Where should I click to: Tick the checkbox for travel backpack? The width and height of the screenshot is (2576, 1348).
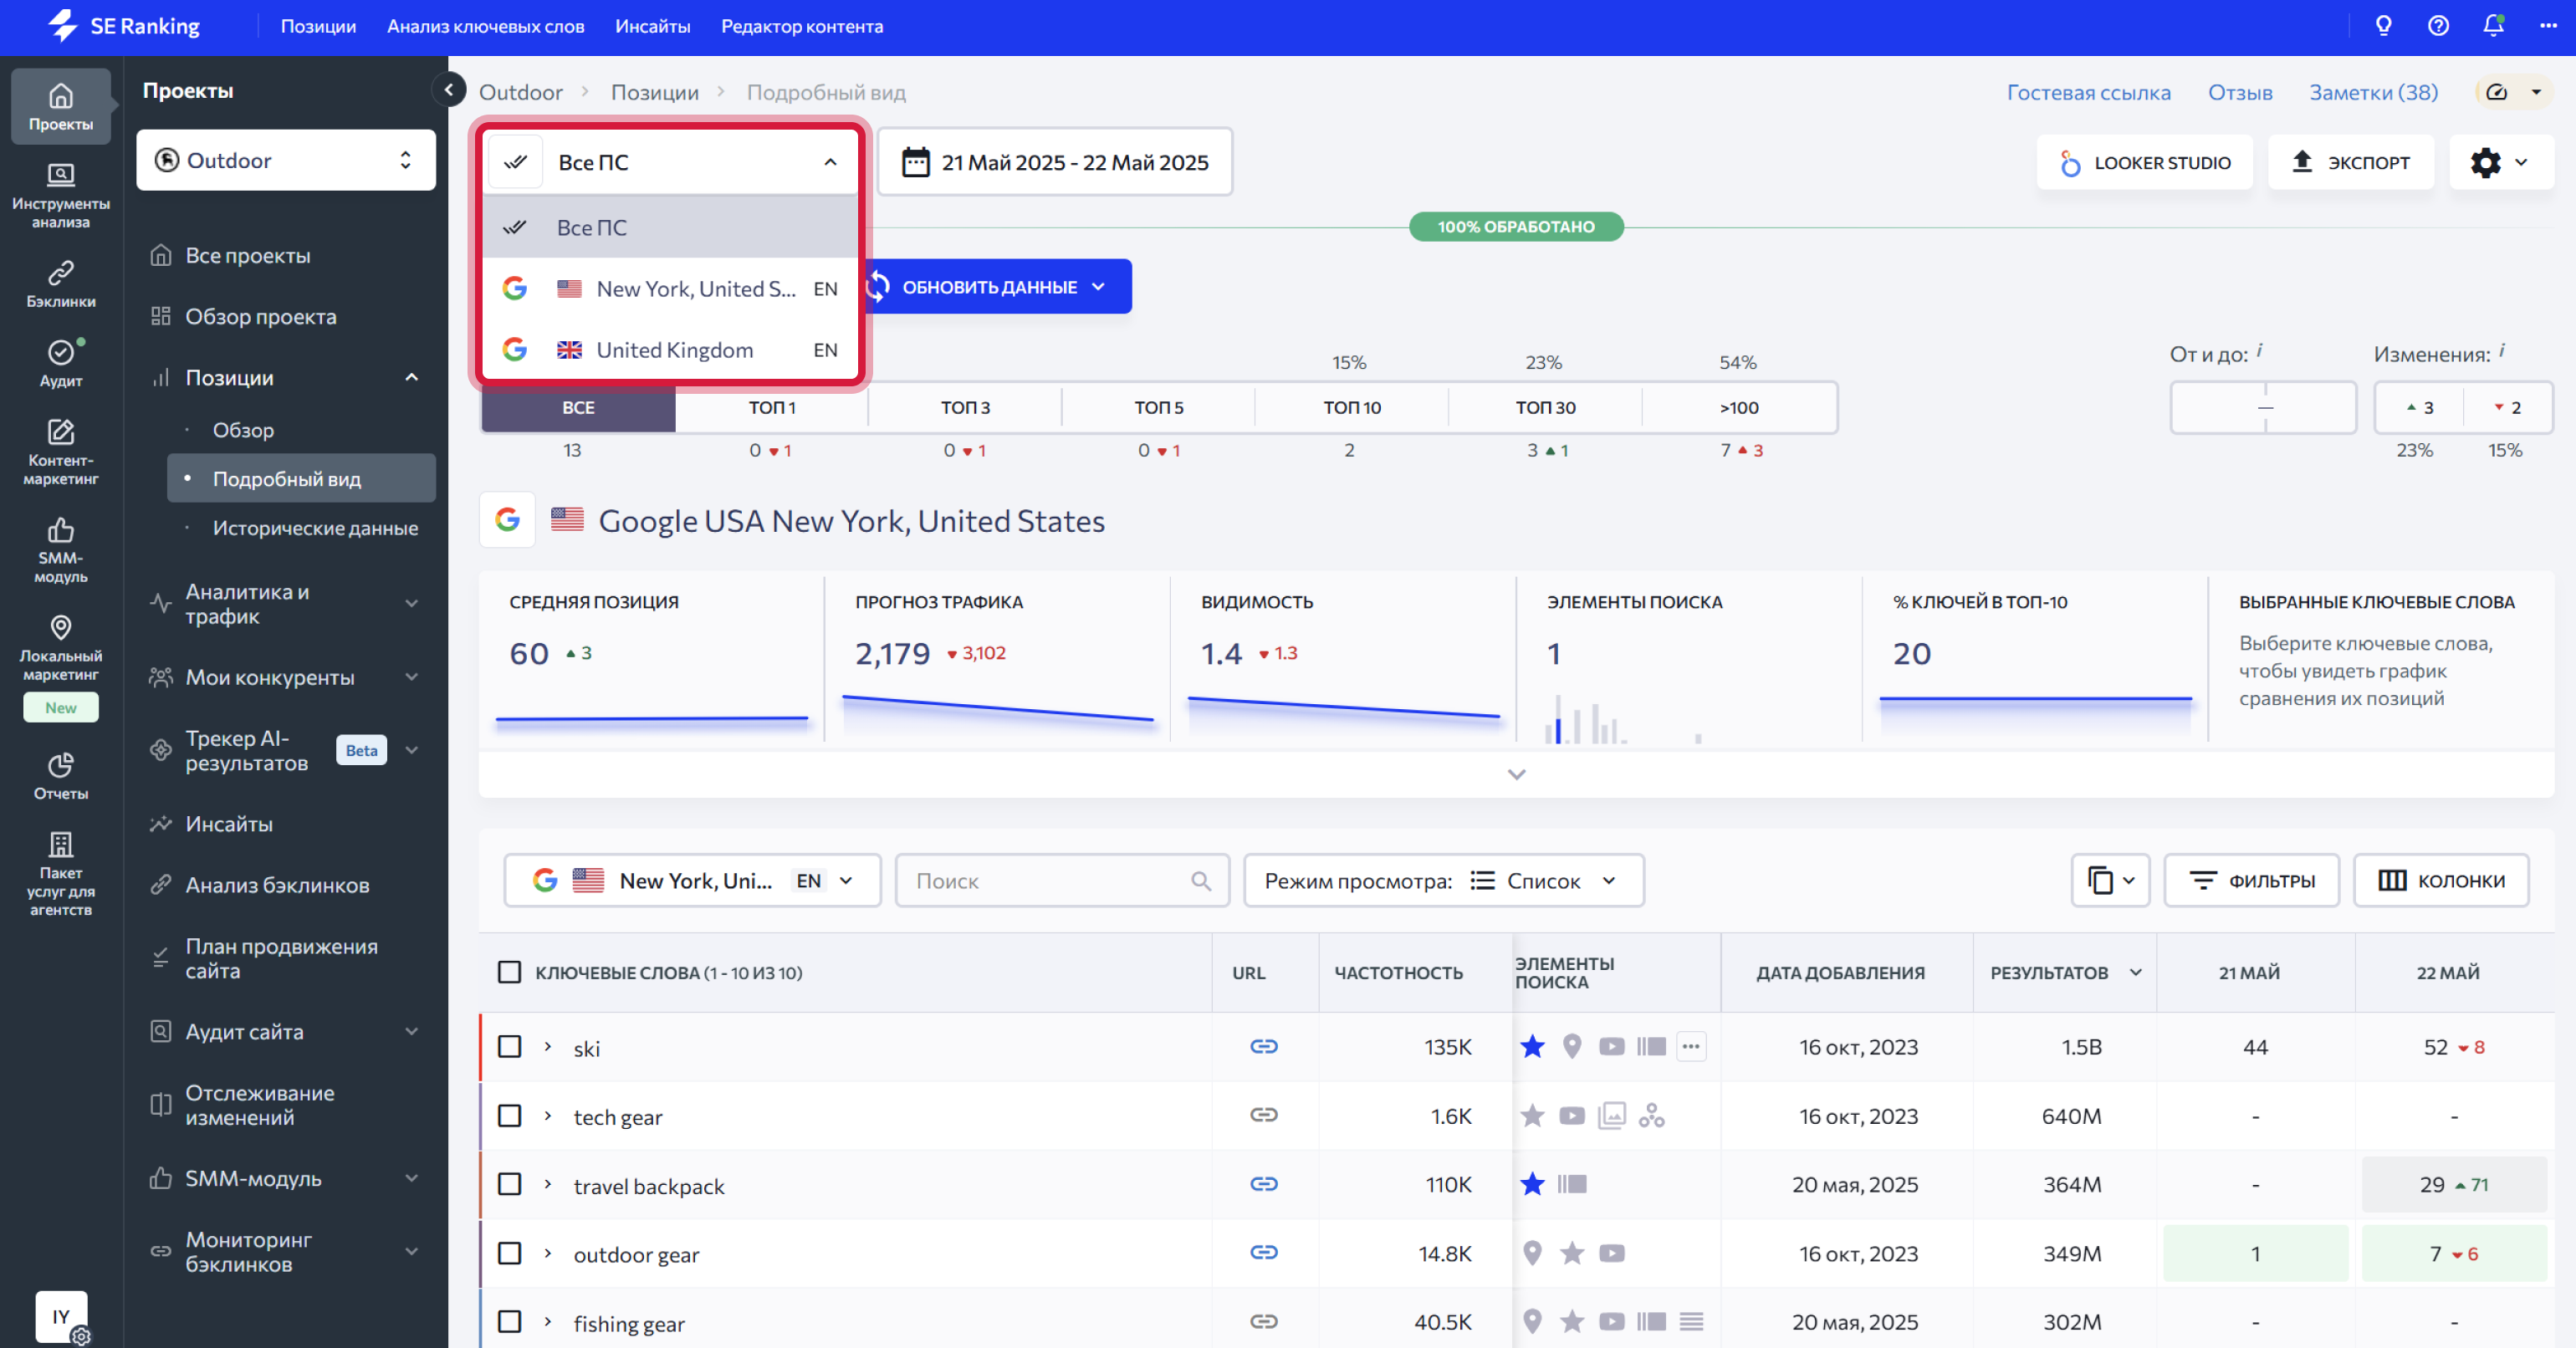tap(510, 1185)
